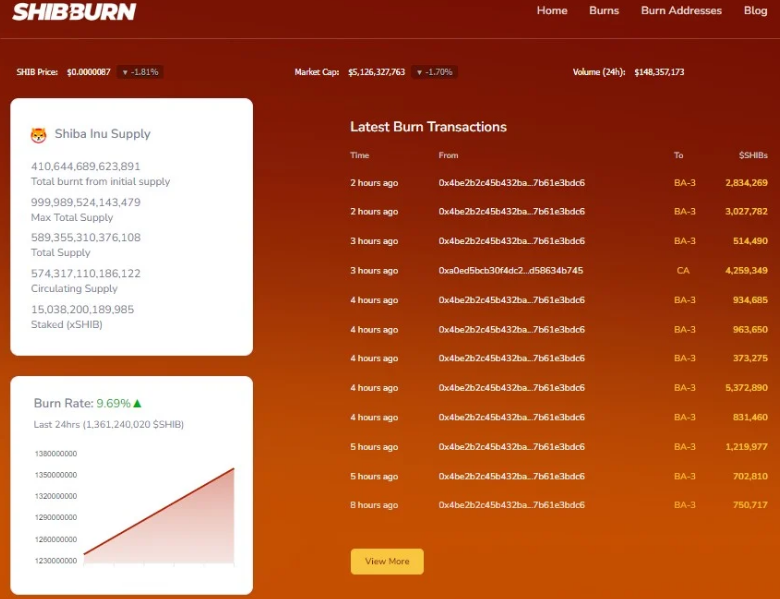780x599 pixels.
Task: Open sender address of 750,717 burn
Action: click(x=511, y=505)
